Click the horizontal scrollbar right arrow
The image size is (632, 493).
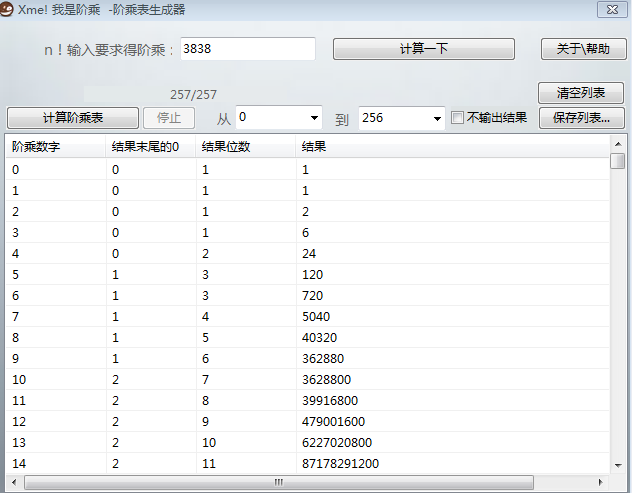click(x=601, y=482)
